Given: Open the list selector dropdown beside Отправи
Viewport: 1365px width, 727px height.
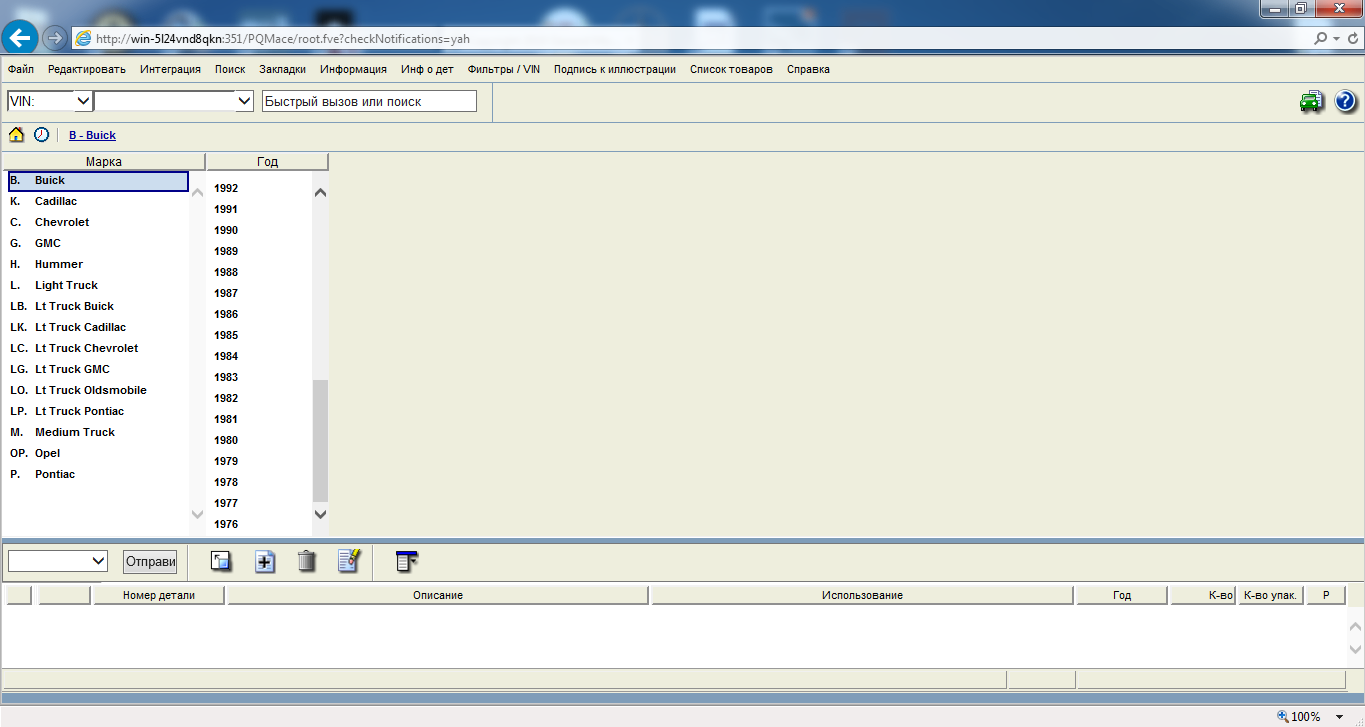Looking at the screenshot, I should [x=98, y=561].
